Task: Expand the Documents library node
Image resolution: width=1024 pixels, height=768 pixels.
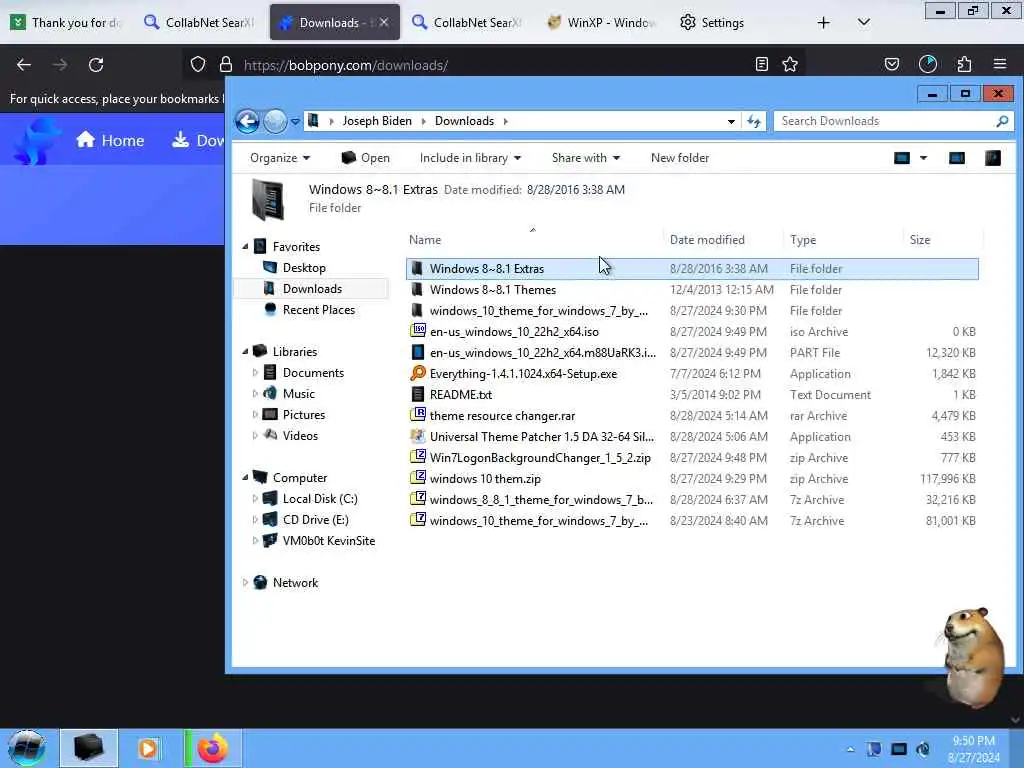Action: (255, 373)
